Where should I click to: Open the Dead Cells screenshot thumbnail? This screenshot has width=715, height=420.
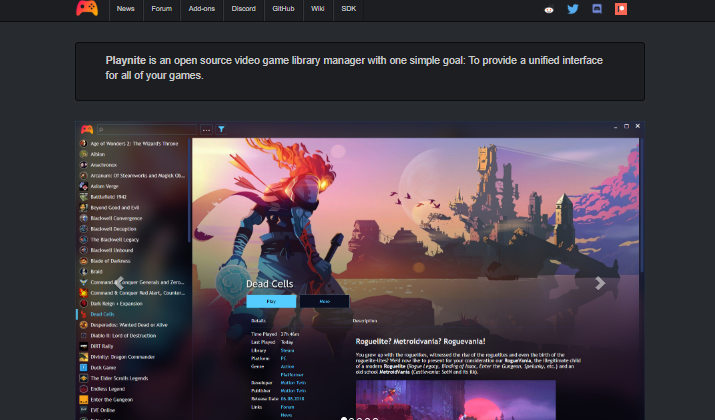(x=456, y=400)
